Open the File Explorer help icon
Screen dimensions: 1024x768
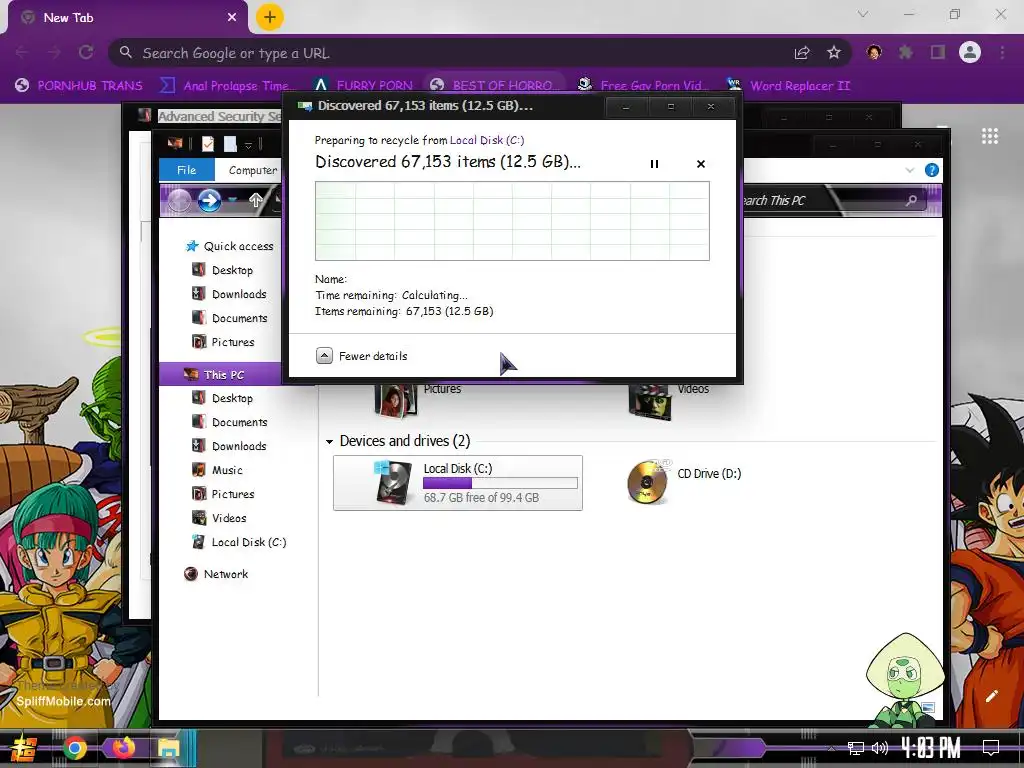point(932,170)
